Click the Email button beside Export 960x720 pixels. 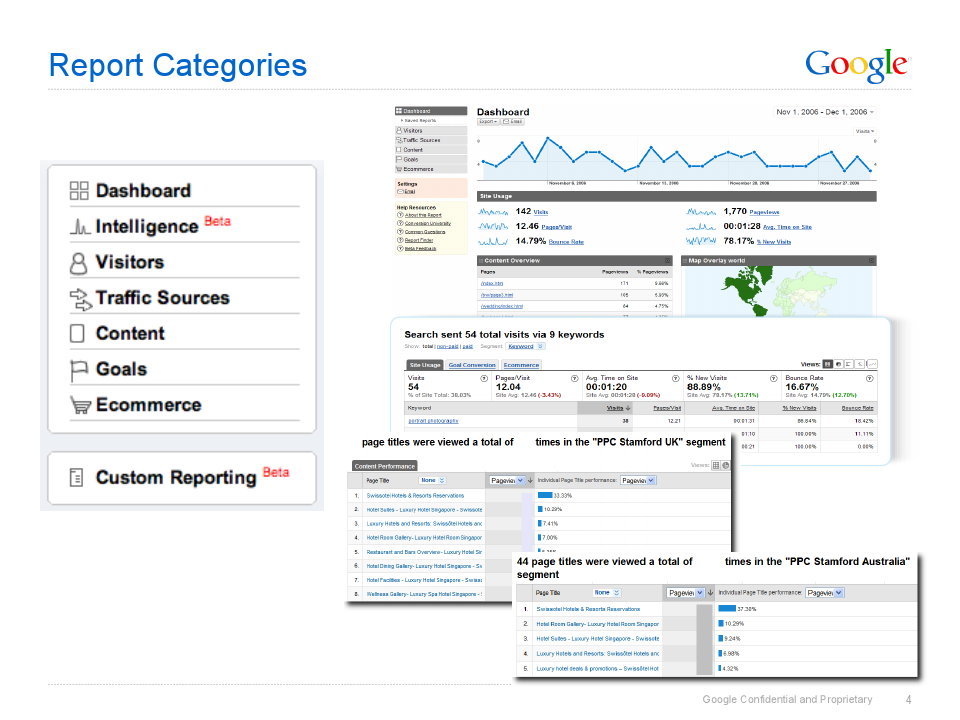513,122
